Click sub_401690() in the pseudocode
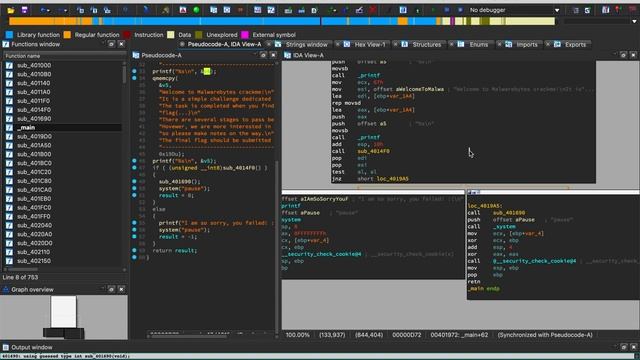This screenshot has height=360, width=640. (x=180, y=181)
